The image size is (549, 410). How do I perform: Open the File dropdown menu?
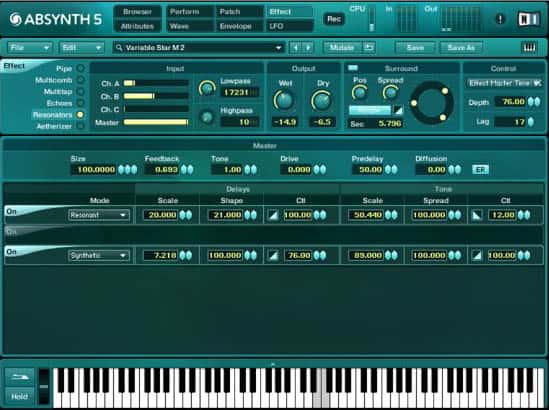(30, 47)
